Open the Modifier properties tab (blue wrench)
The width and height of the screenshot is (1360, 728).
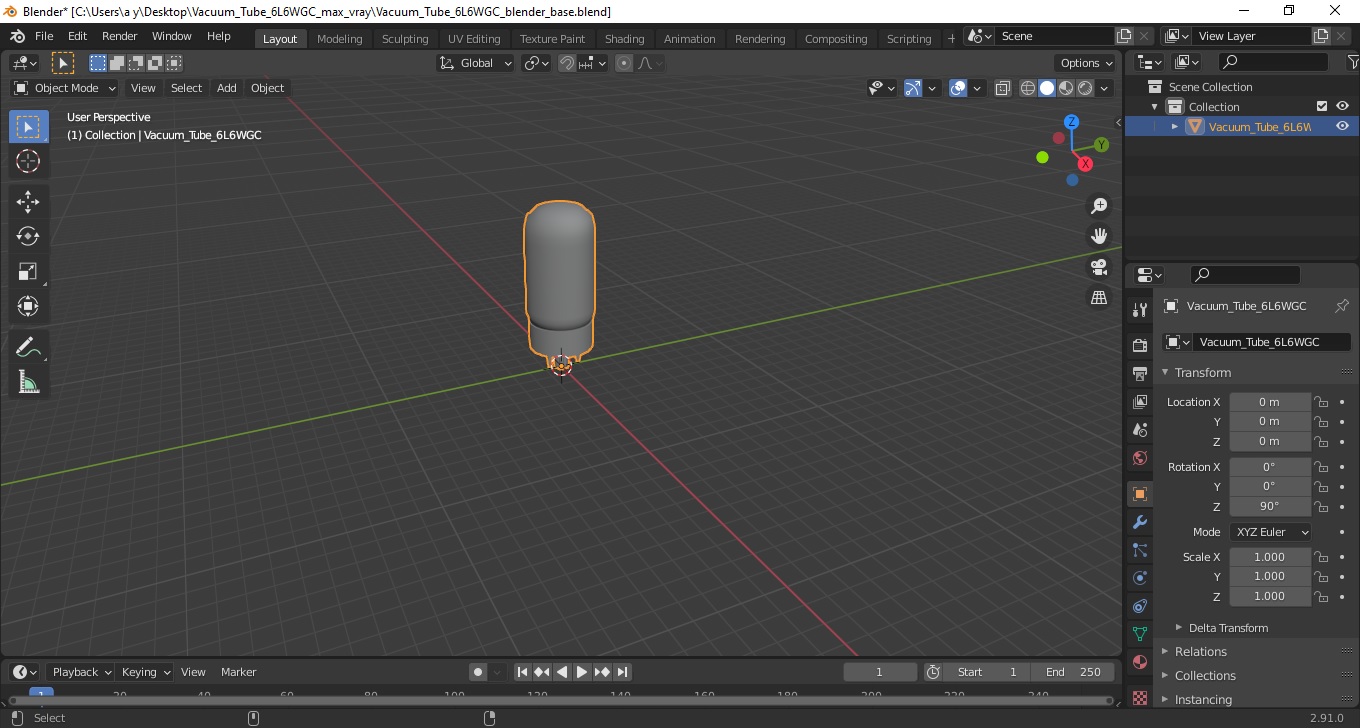coord(1140,522)
